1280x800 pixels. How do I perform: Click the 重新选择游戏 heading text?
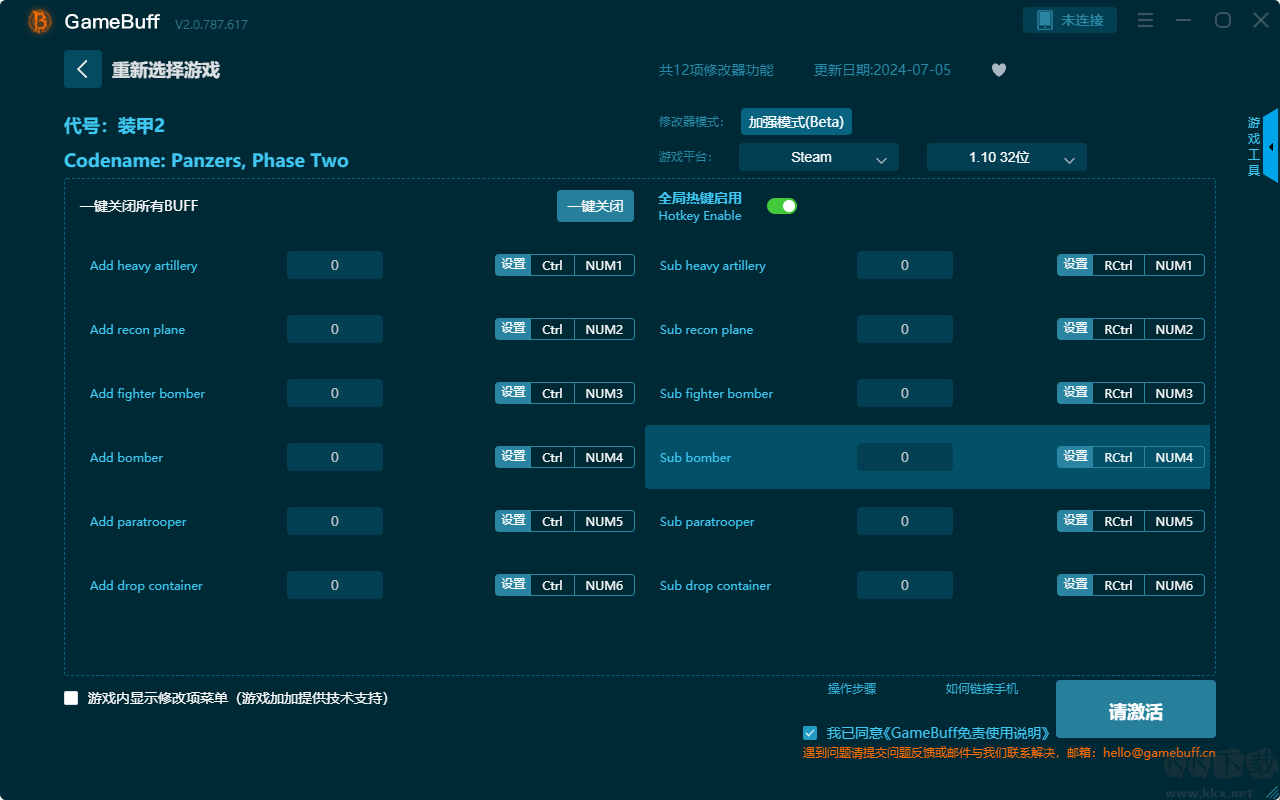[x=166, y=70]
